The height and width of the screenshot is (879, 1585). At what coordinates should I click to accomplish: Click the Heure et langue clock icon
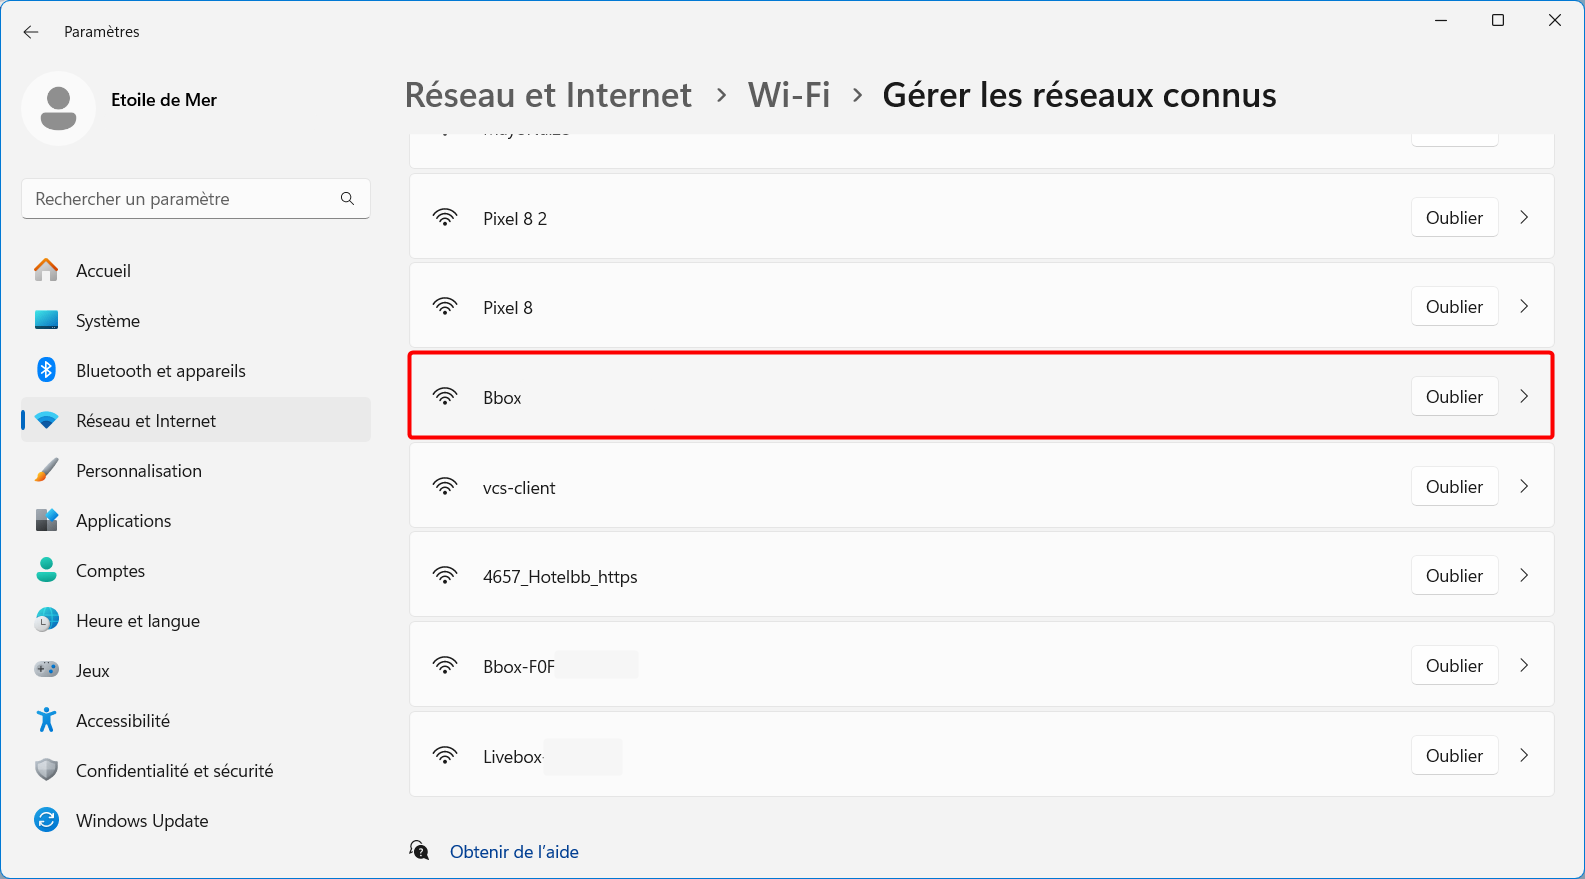[46, 620]
